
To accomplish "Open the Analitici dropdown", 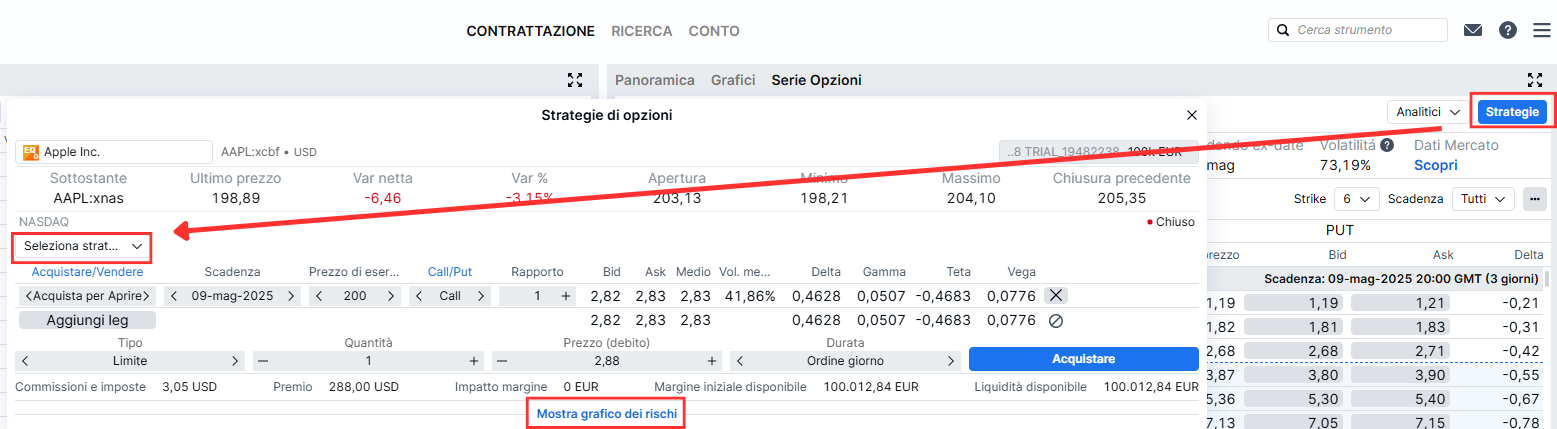I will (1425, 112).
